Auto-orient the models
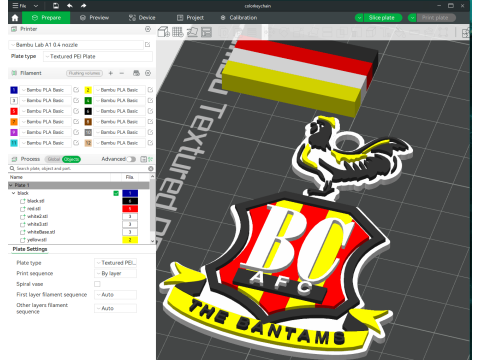This screenshot has width=480, height=360. (192, 32)
